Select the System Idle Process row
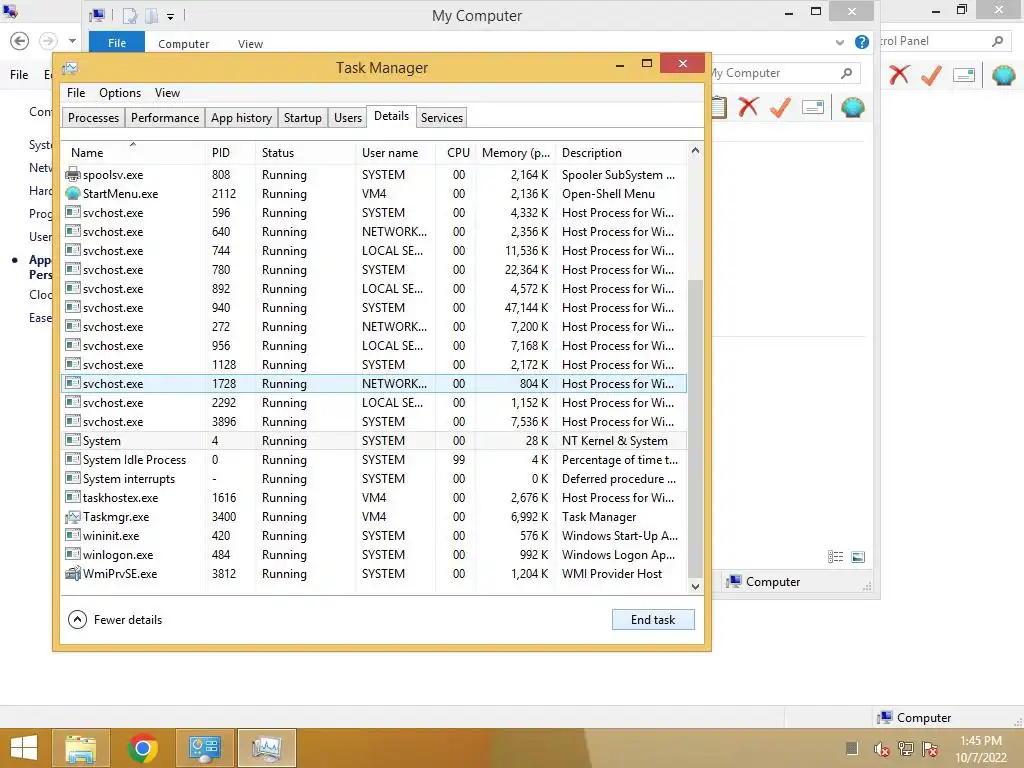 pos(374,460)
